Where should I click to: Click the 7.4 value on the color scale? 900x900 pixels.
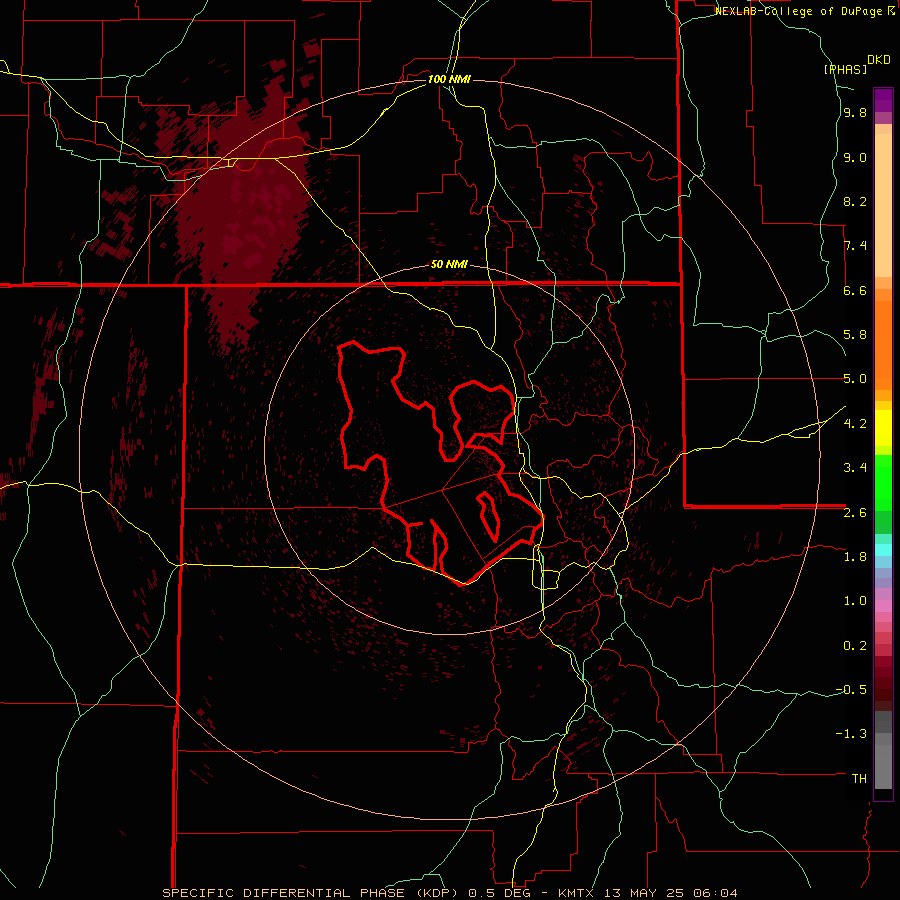point(855,246)
